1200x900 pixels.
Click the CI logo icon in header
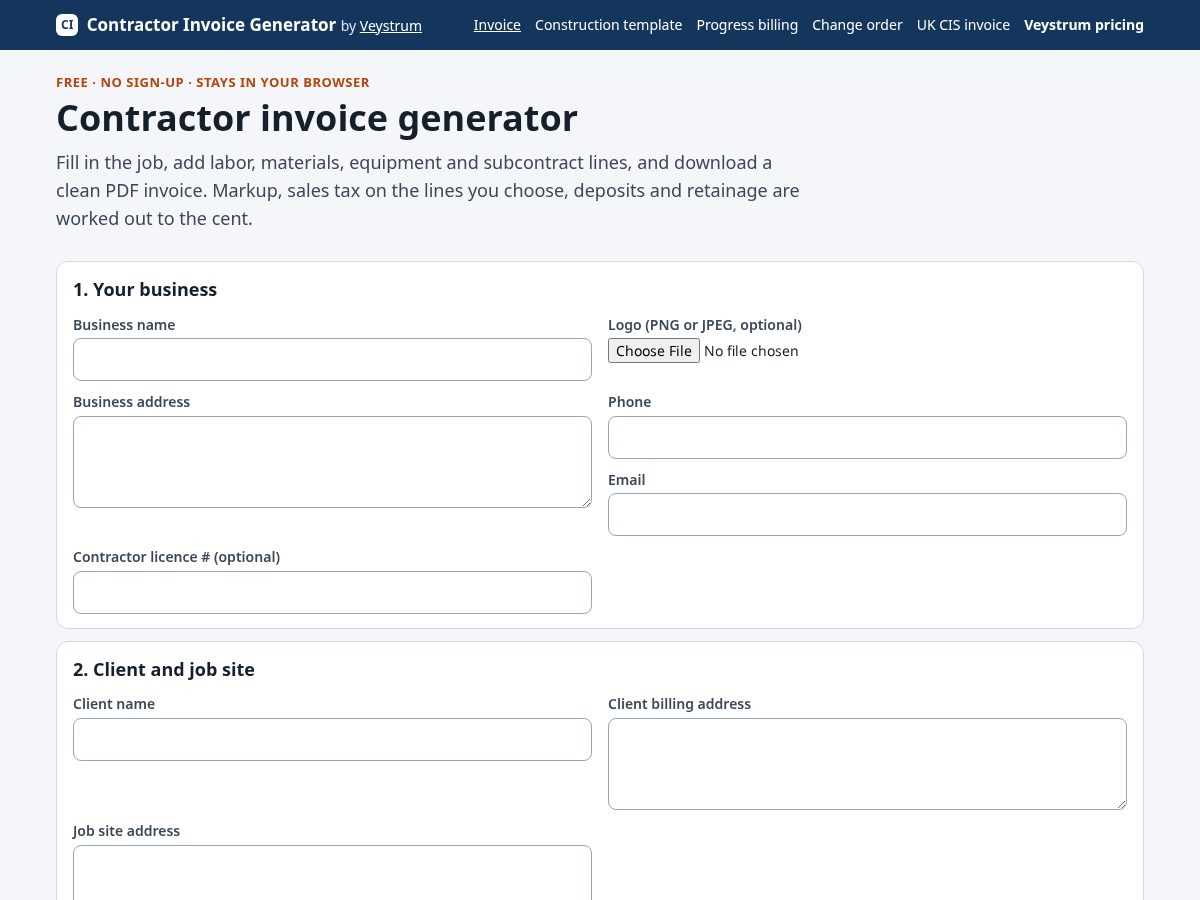[x=67, y=25]
